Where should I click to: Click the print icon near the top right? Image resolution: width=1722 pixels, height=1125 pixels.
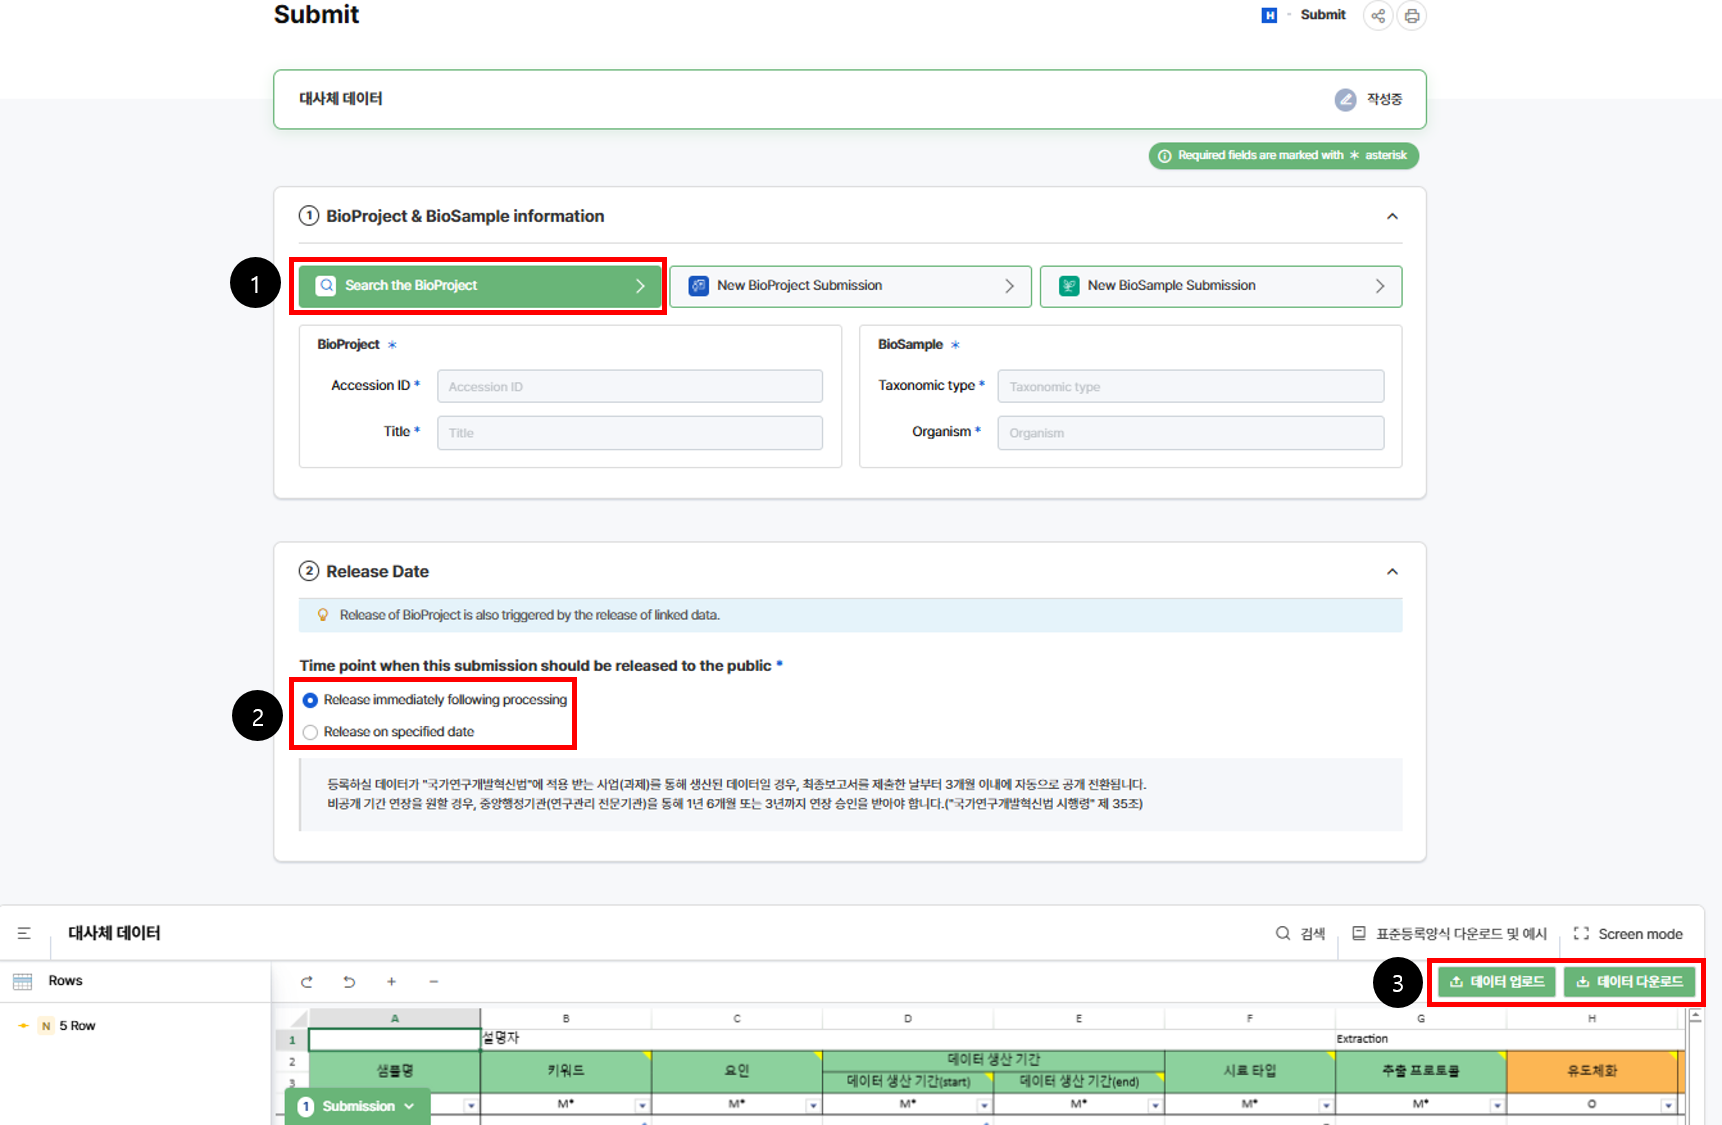click(1412, 16)
